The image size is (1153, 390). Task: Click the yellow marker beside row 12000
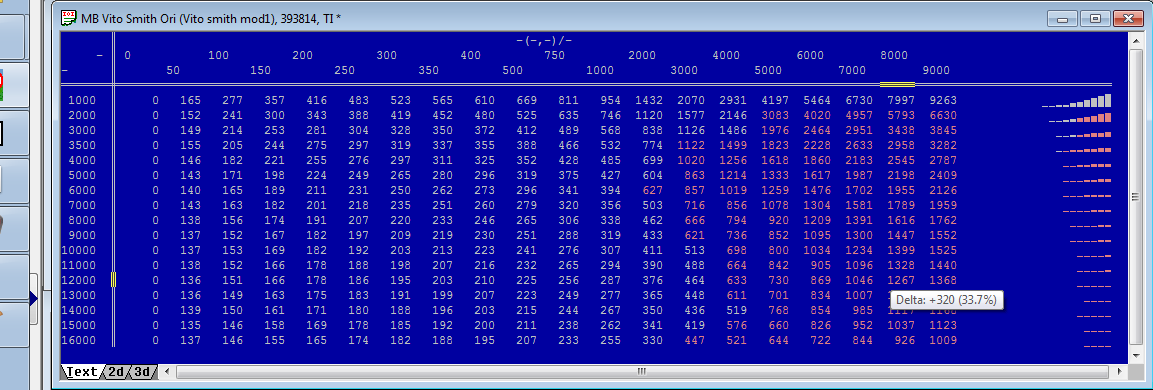[x=113, y=280]
